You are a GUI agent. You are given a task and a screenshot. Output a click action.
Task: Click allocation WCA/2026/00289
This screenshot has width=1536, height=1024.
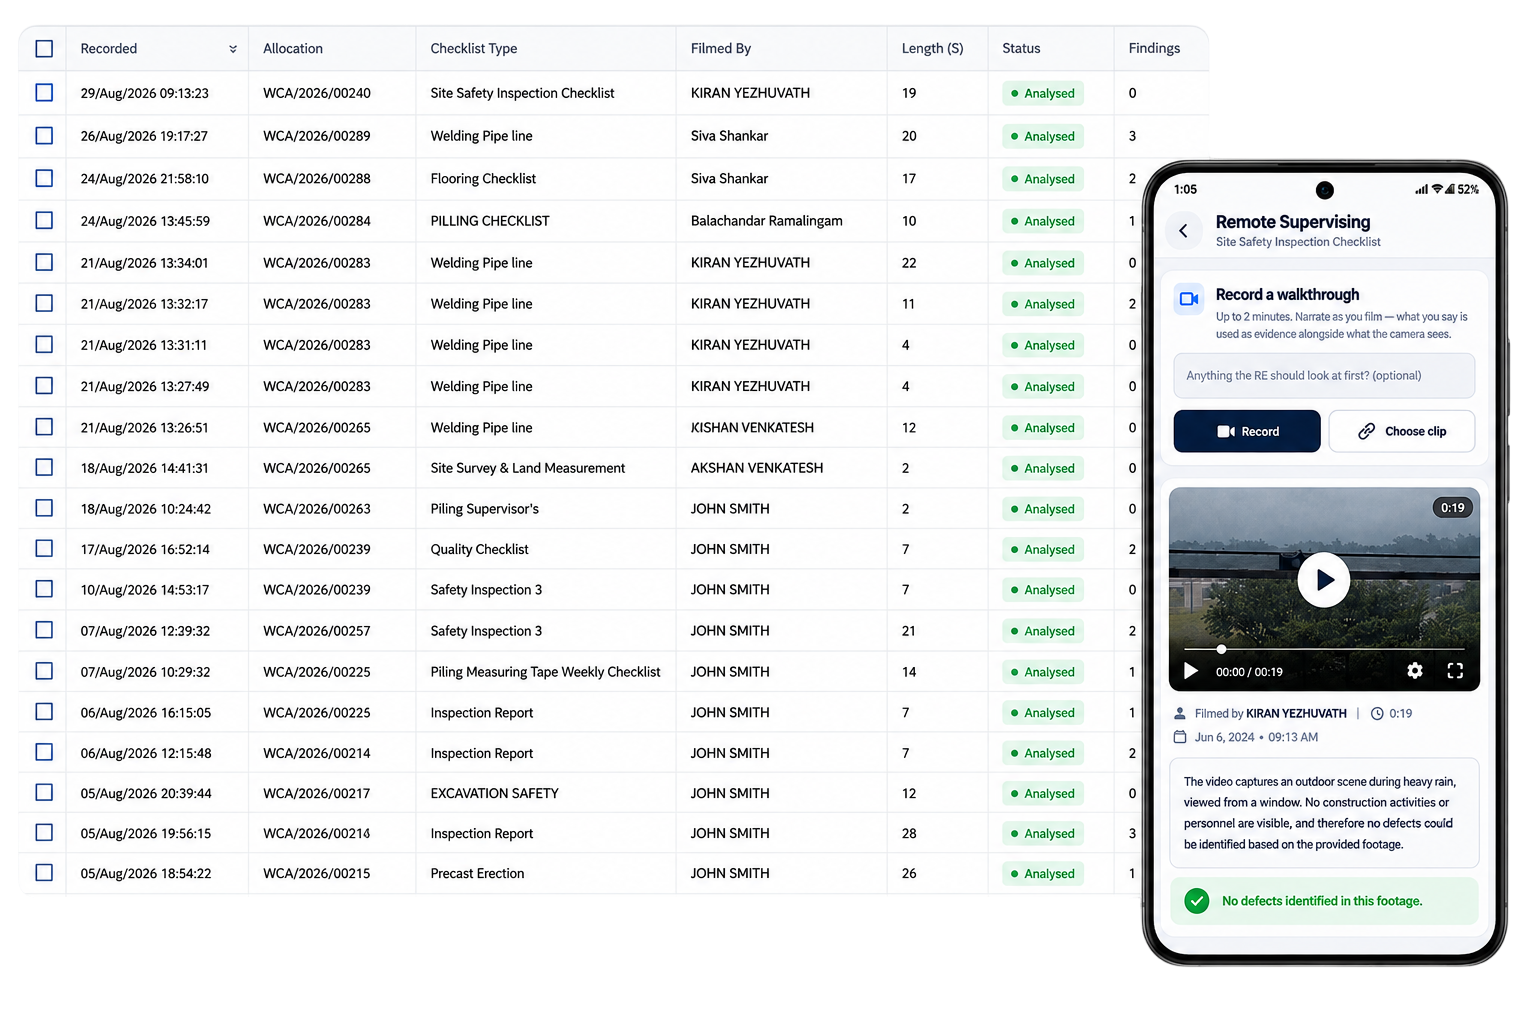tap(317, 136)
